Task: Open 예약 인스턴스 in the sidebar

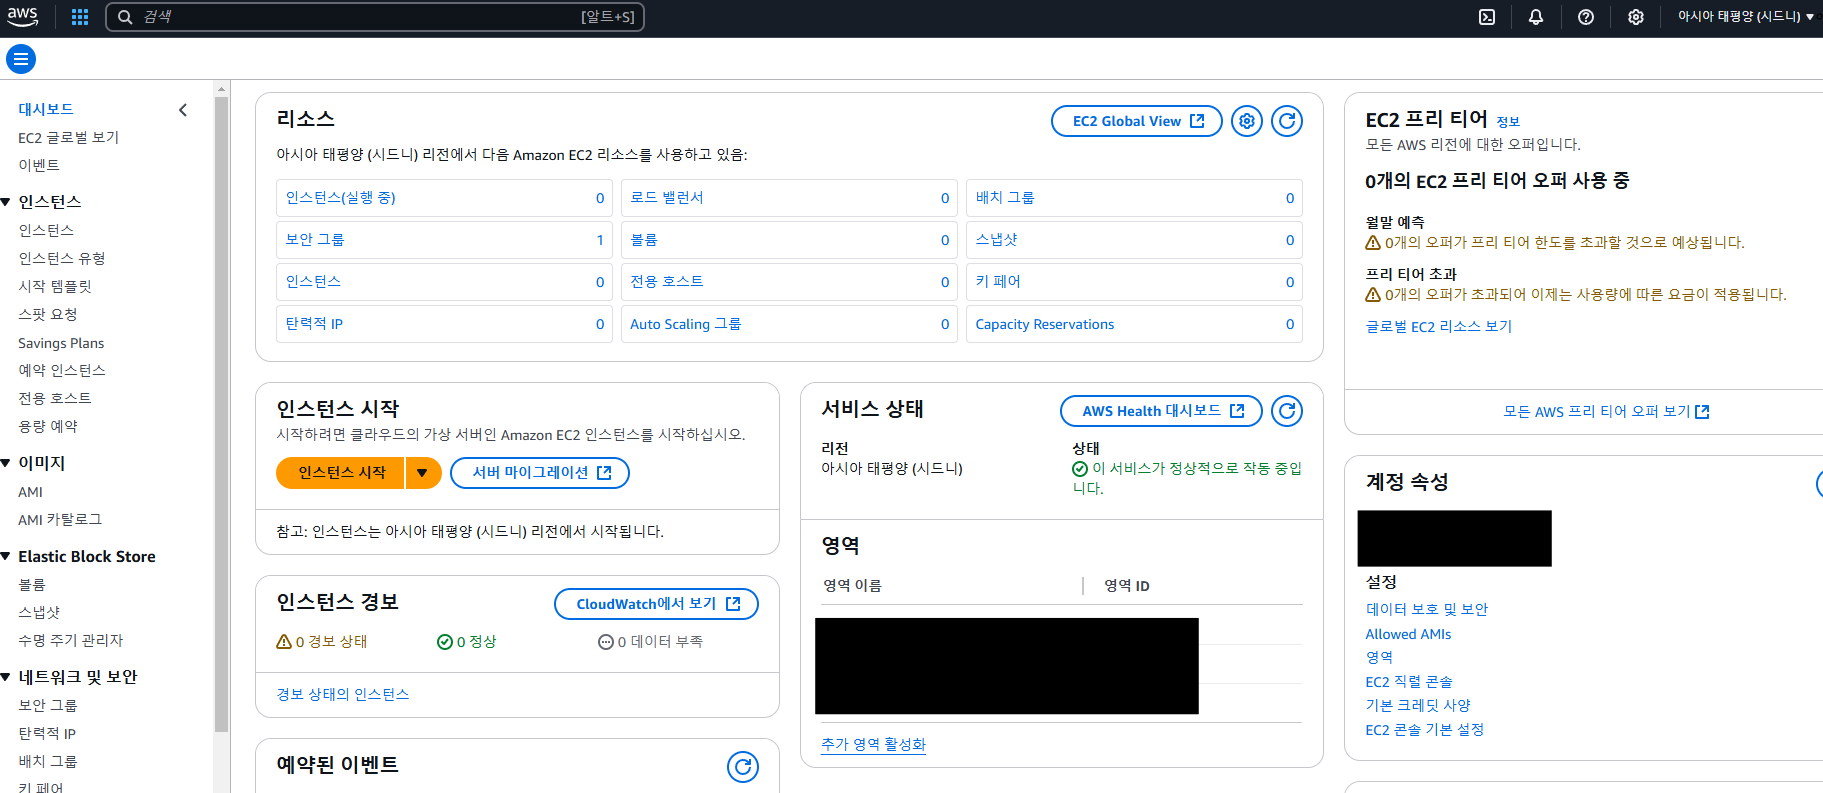Action: tap(62, 370)
